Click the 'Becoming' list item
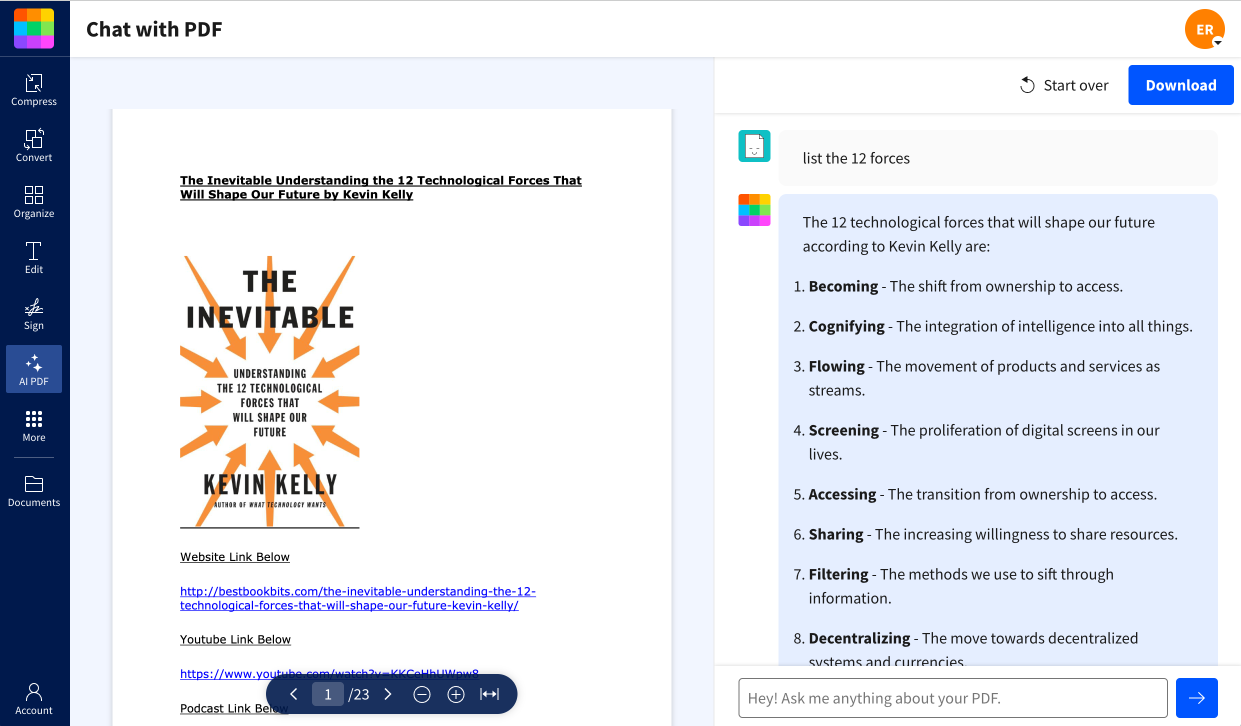 coord(966,286)
